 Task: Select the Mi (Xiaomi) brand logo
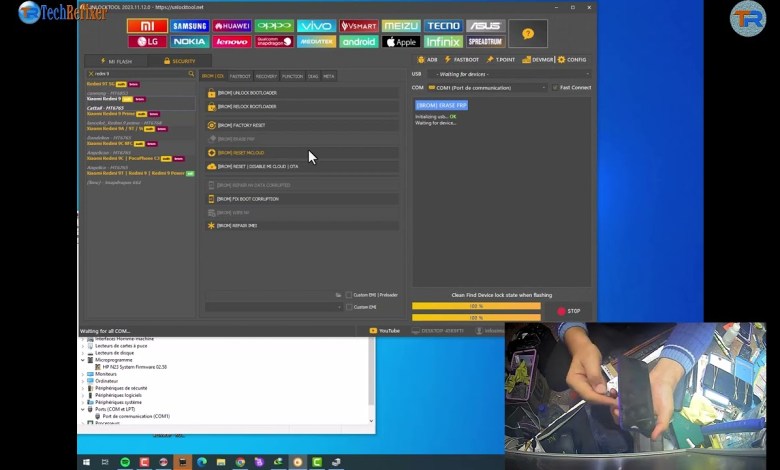147,26
